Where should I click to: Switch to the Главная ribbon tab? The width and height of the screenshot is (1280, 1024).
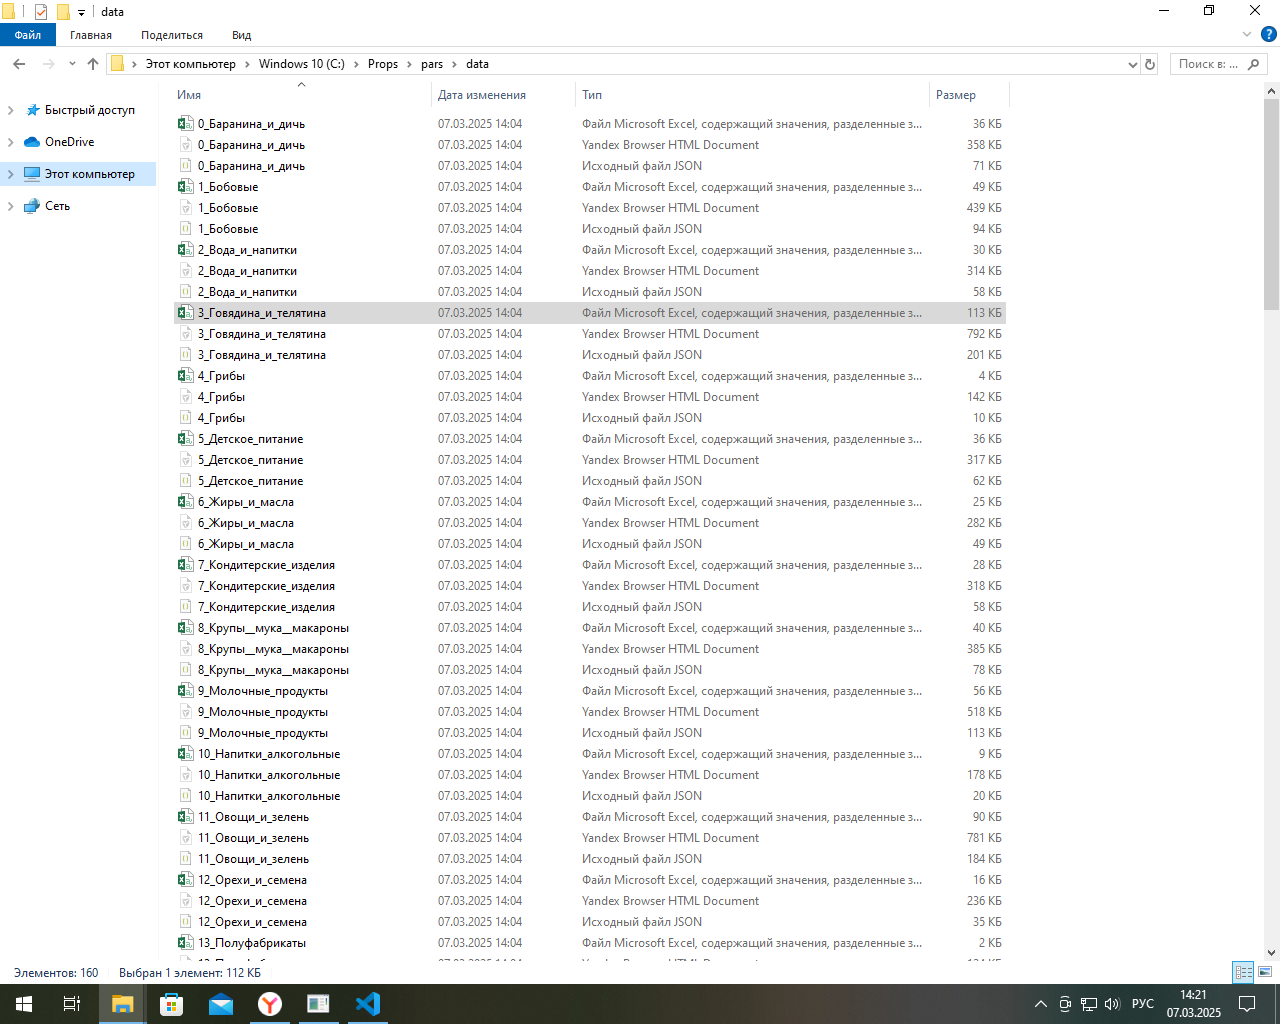(91, 35)
